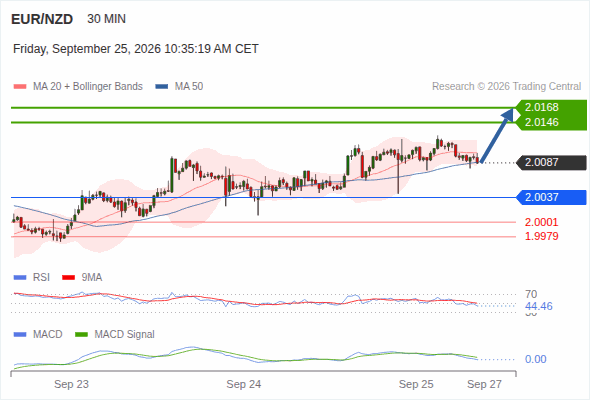Click the Research Trading Central copyright text

(x=506, y=87)
